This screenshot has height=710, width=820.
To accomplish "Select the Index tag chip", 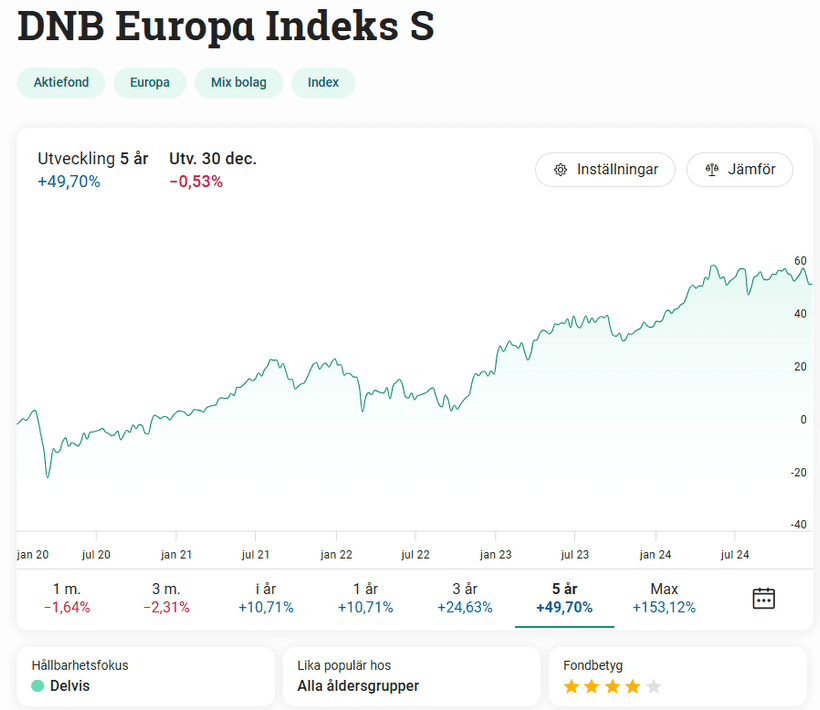I will coord(323,83).
